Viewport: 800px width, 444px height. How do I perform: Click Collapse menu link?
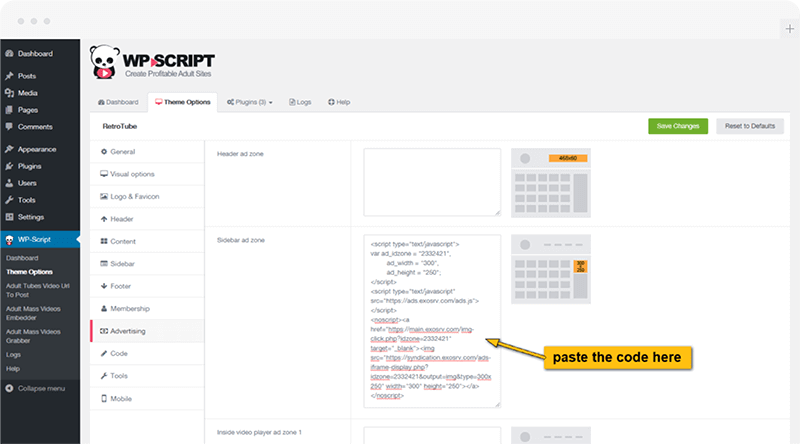(41, 388)
